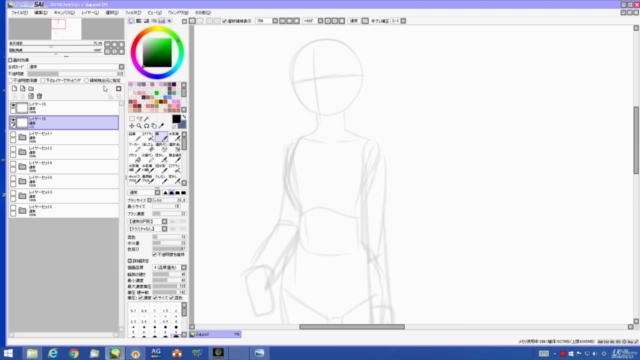Adjust the brush density slider
This screenshot has height=360, width=640.
[169, 213]
